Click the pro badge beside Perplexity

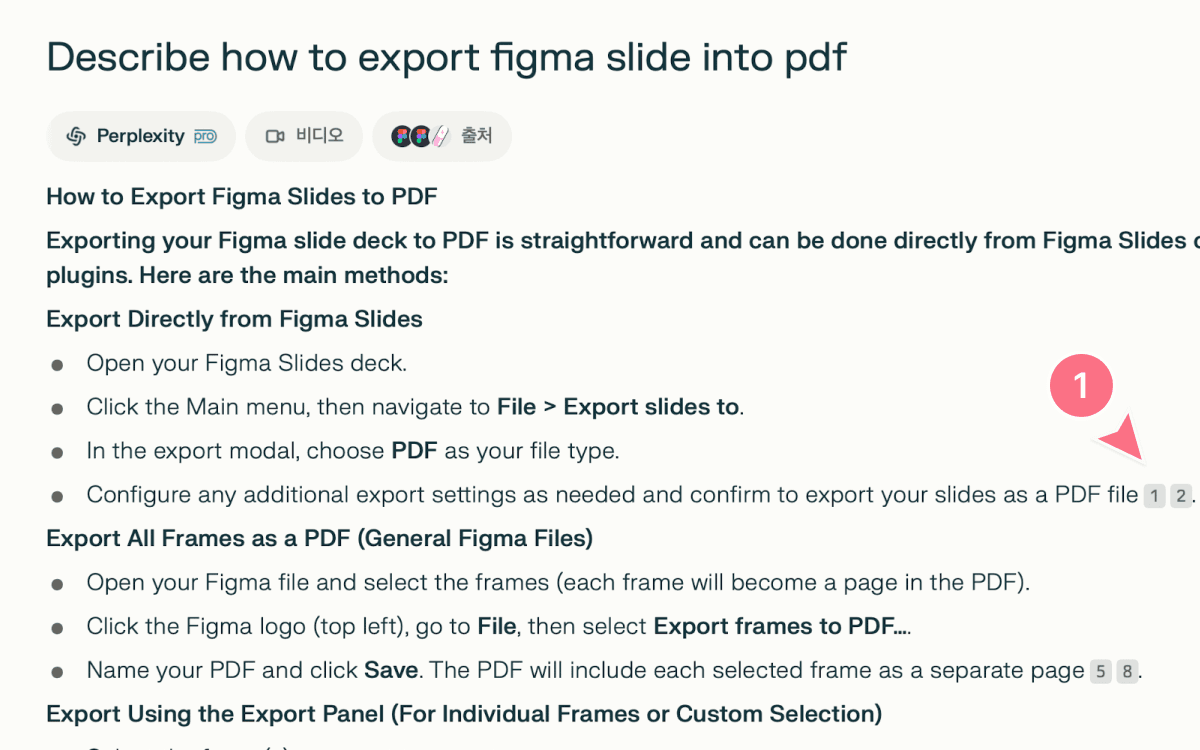[x=205, y=136]
